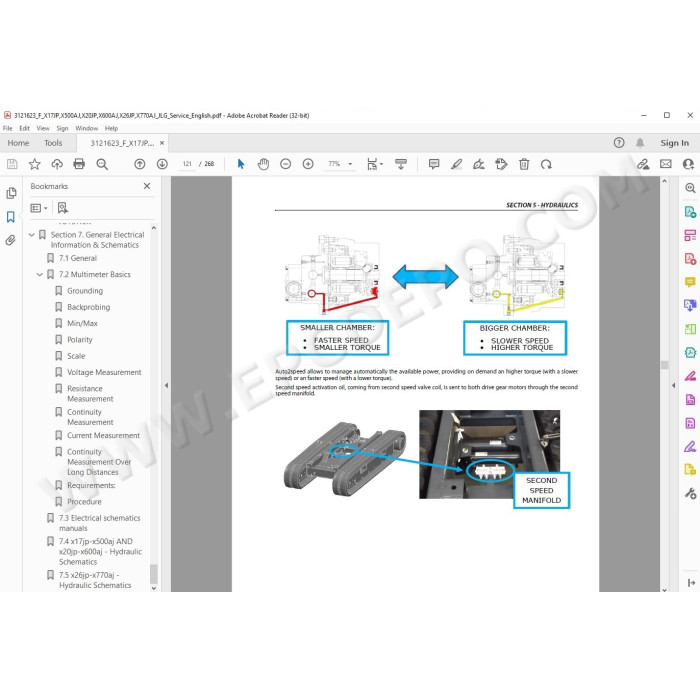Click the Save file icon
The height and width of the screenshot is (700, 700).
coord(12,164)
